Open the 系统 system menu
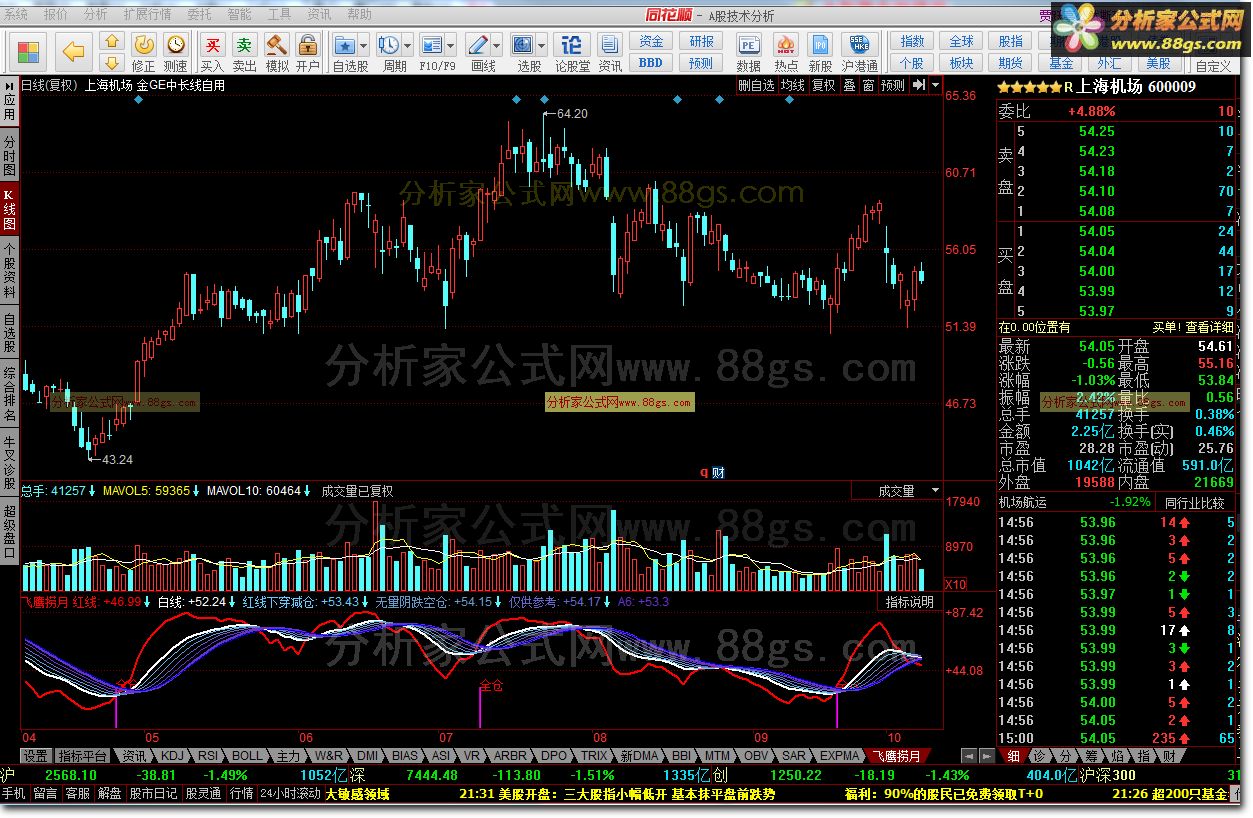Screen dimensions: 1253x818 point(15,15)
